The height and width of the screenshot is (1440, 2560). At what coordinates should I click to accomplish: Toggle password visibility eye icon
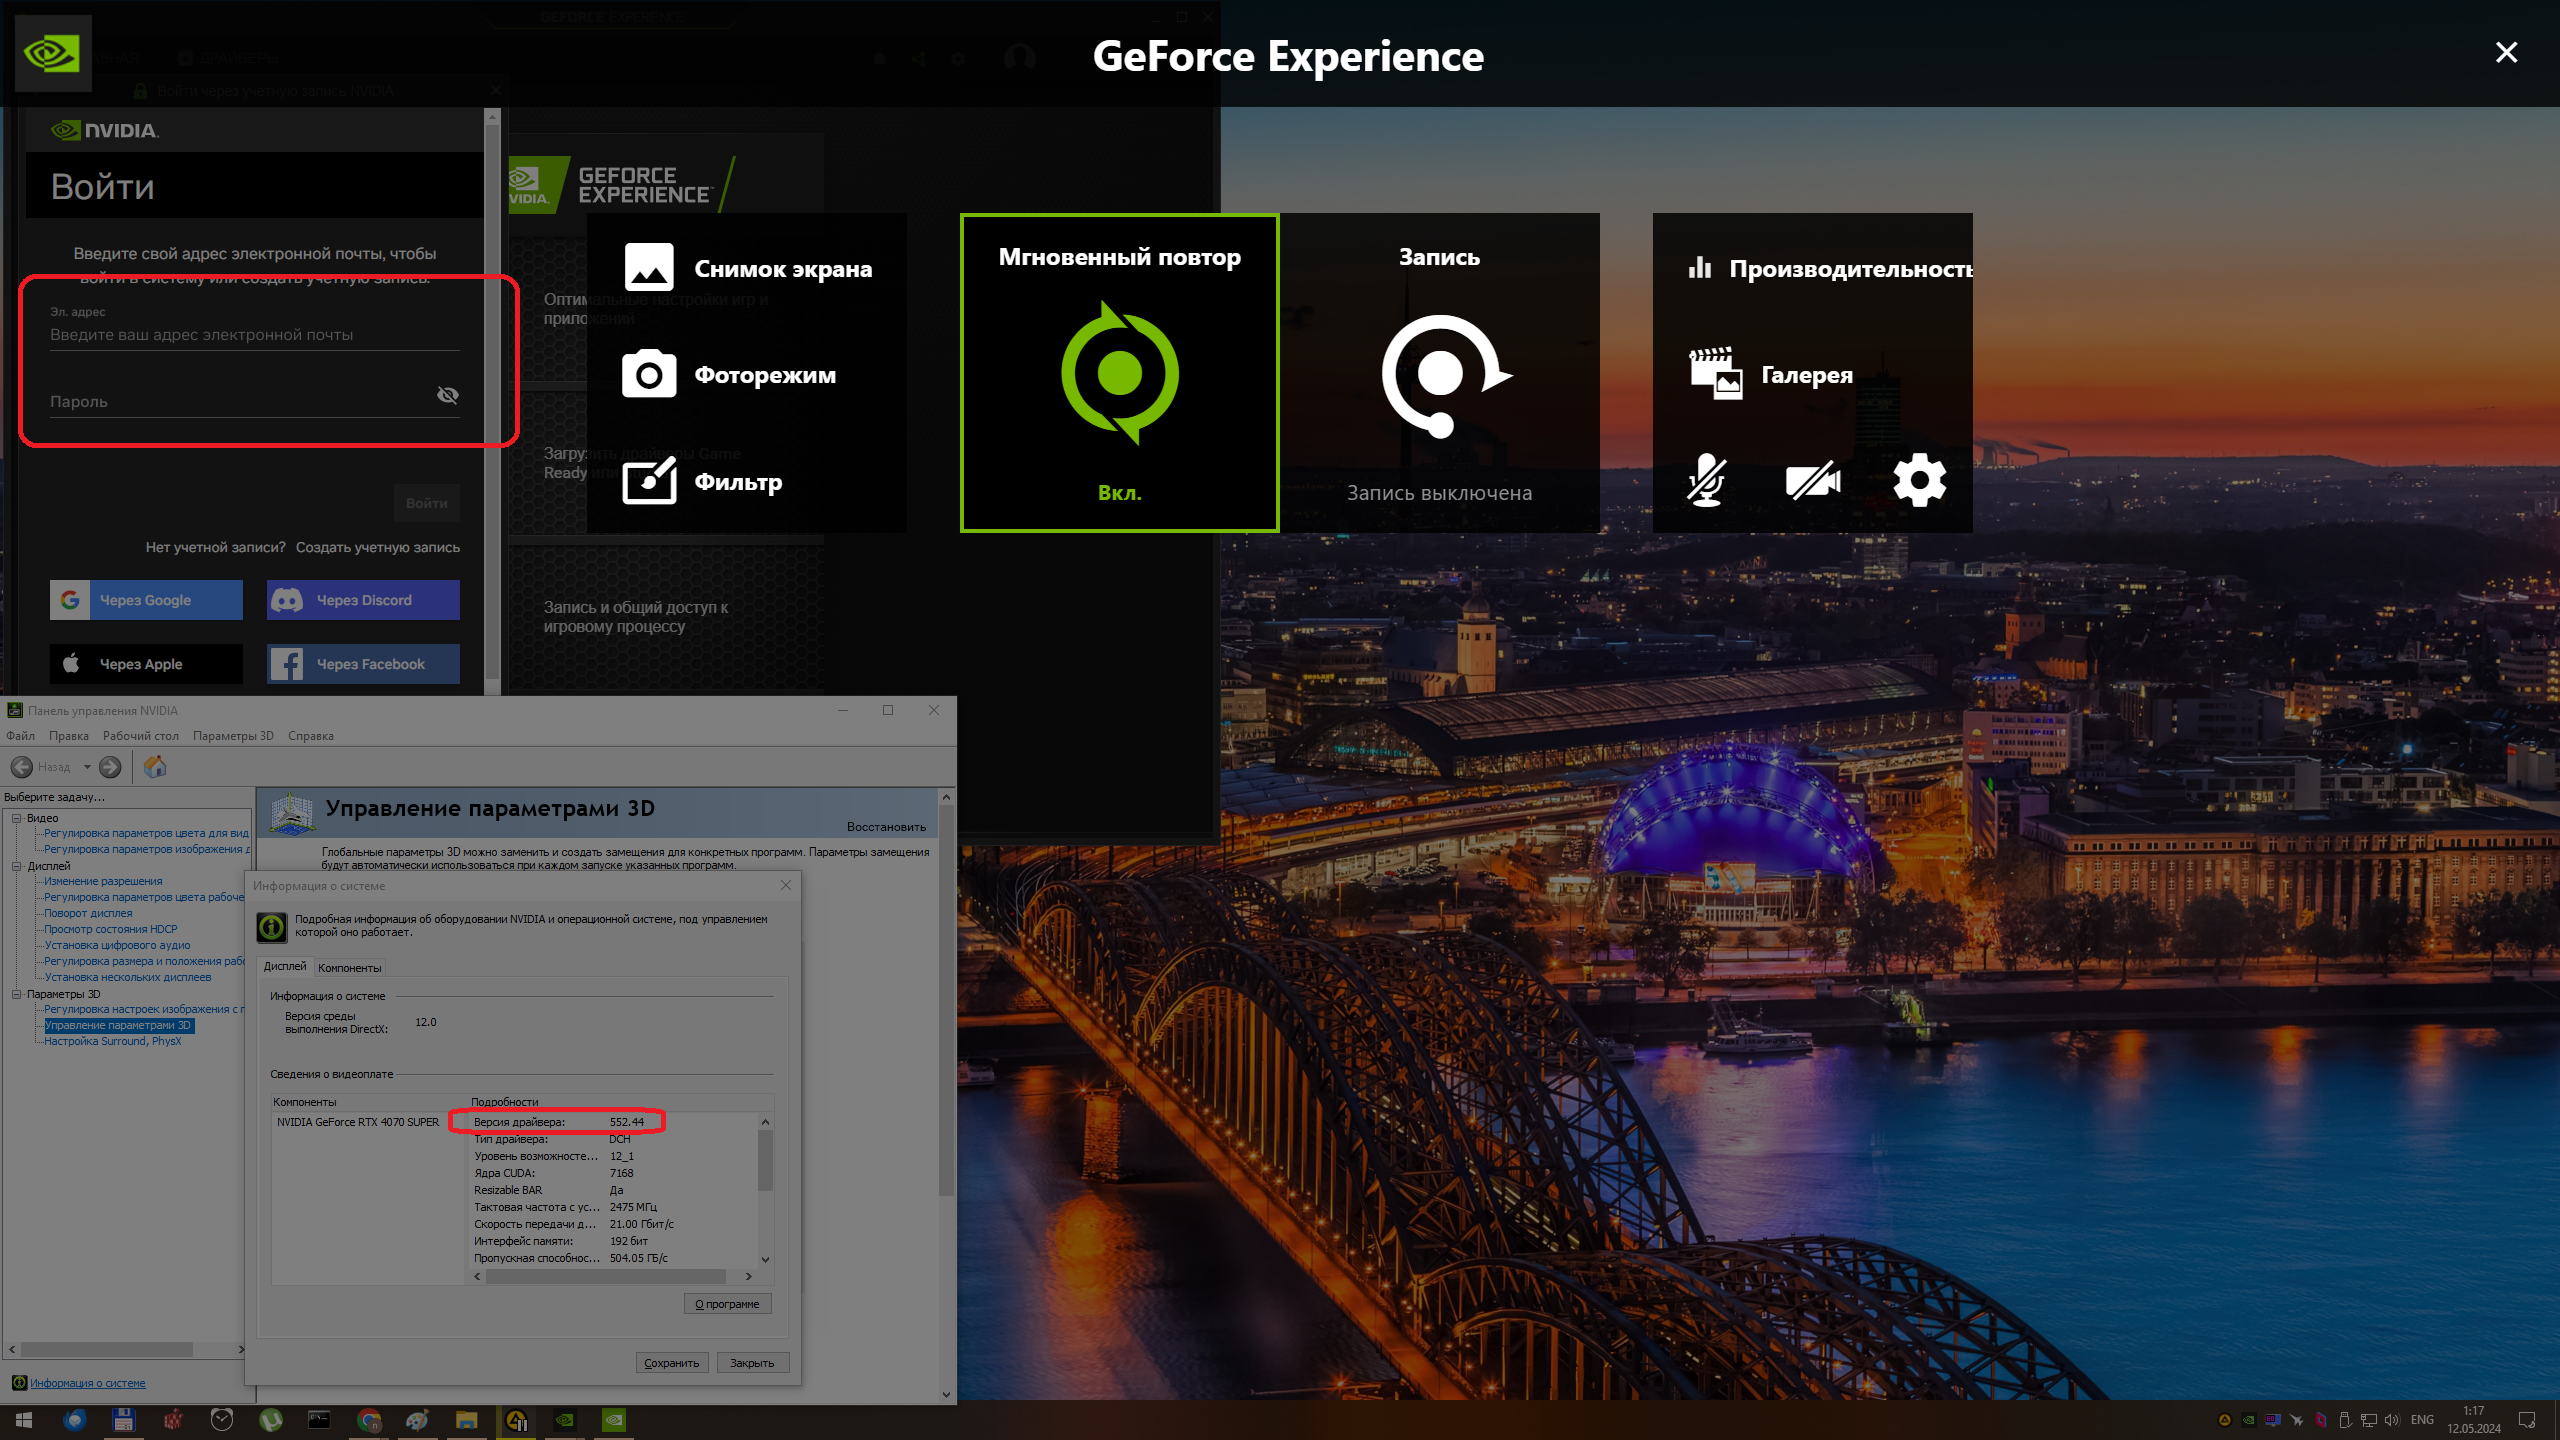(x=448, y=395)
